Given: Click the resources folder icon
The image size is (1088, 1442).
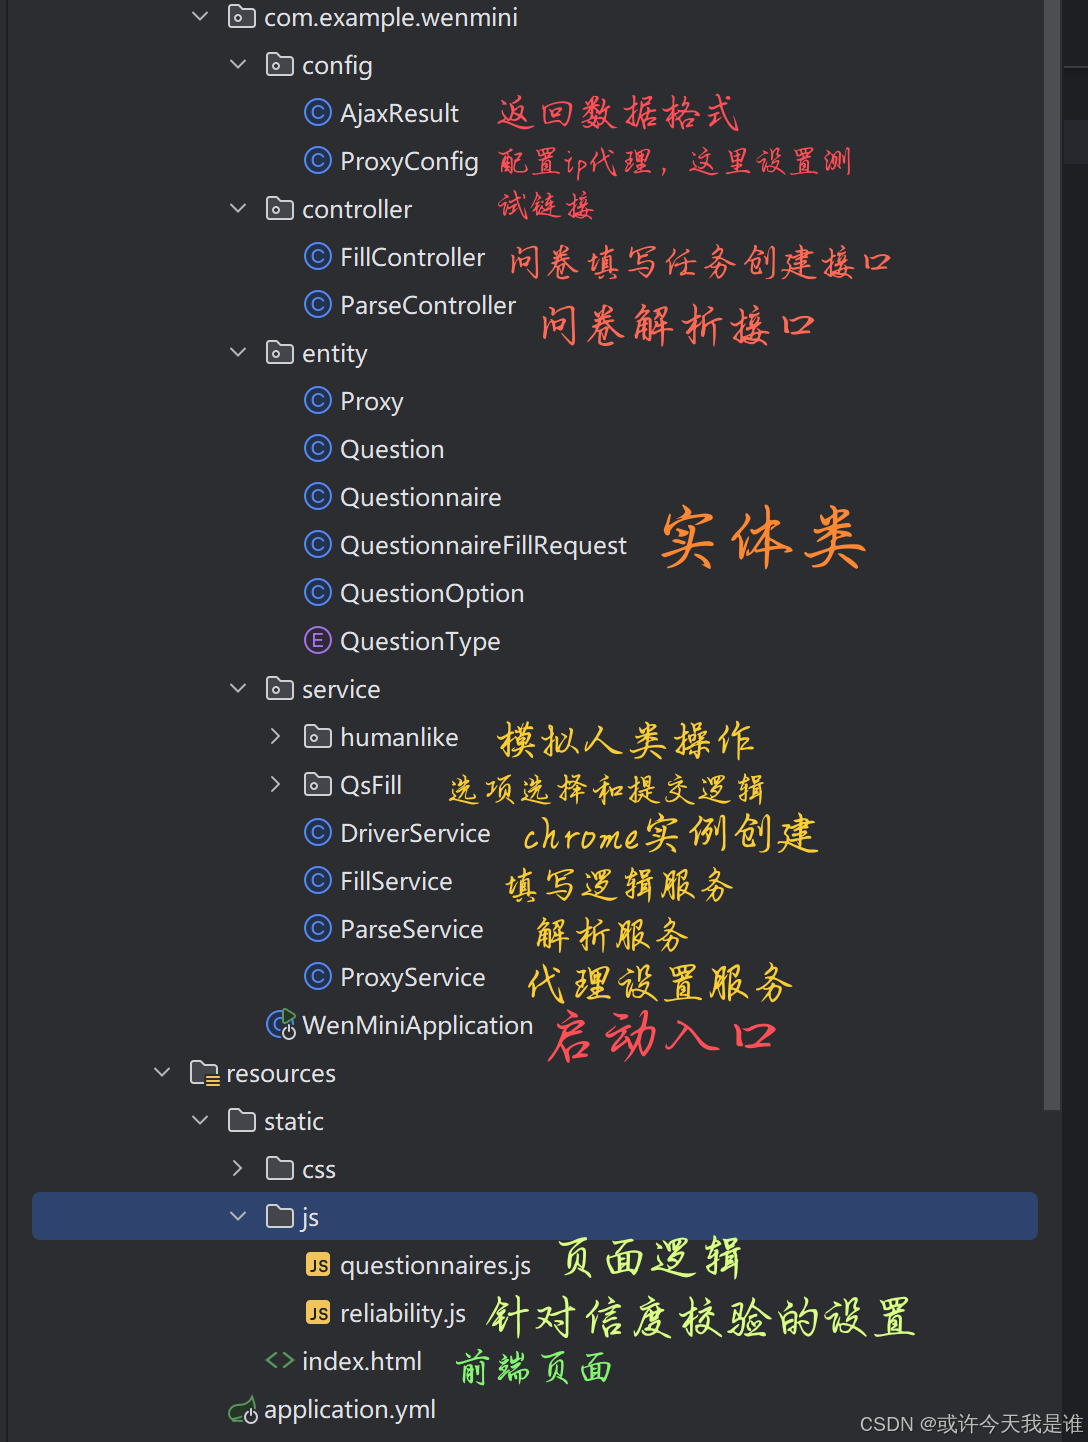Looking at the screenshot, I should pos(204,1073).
